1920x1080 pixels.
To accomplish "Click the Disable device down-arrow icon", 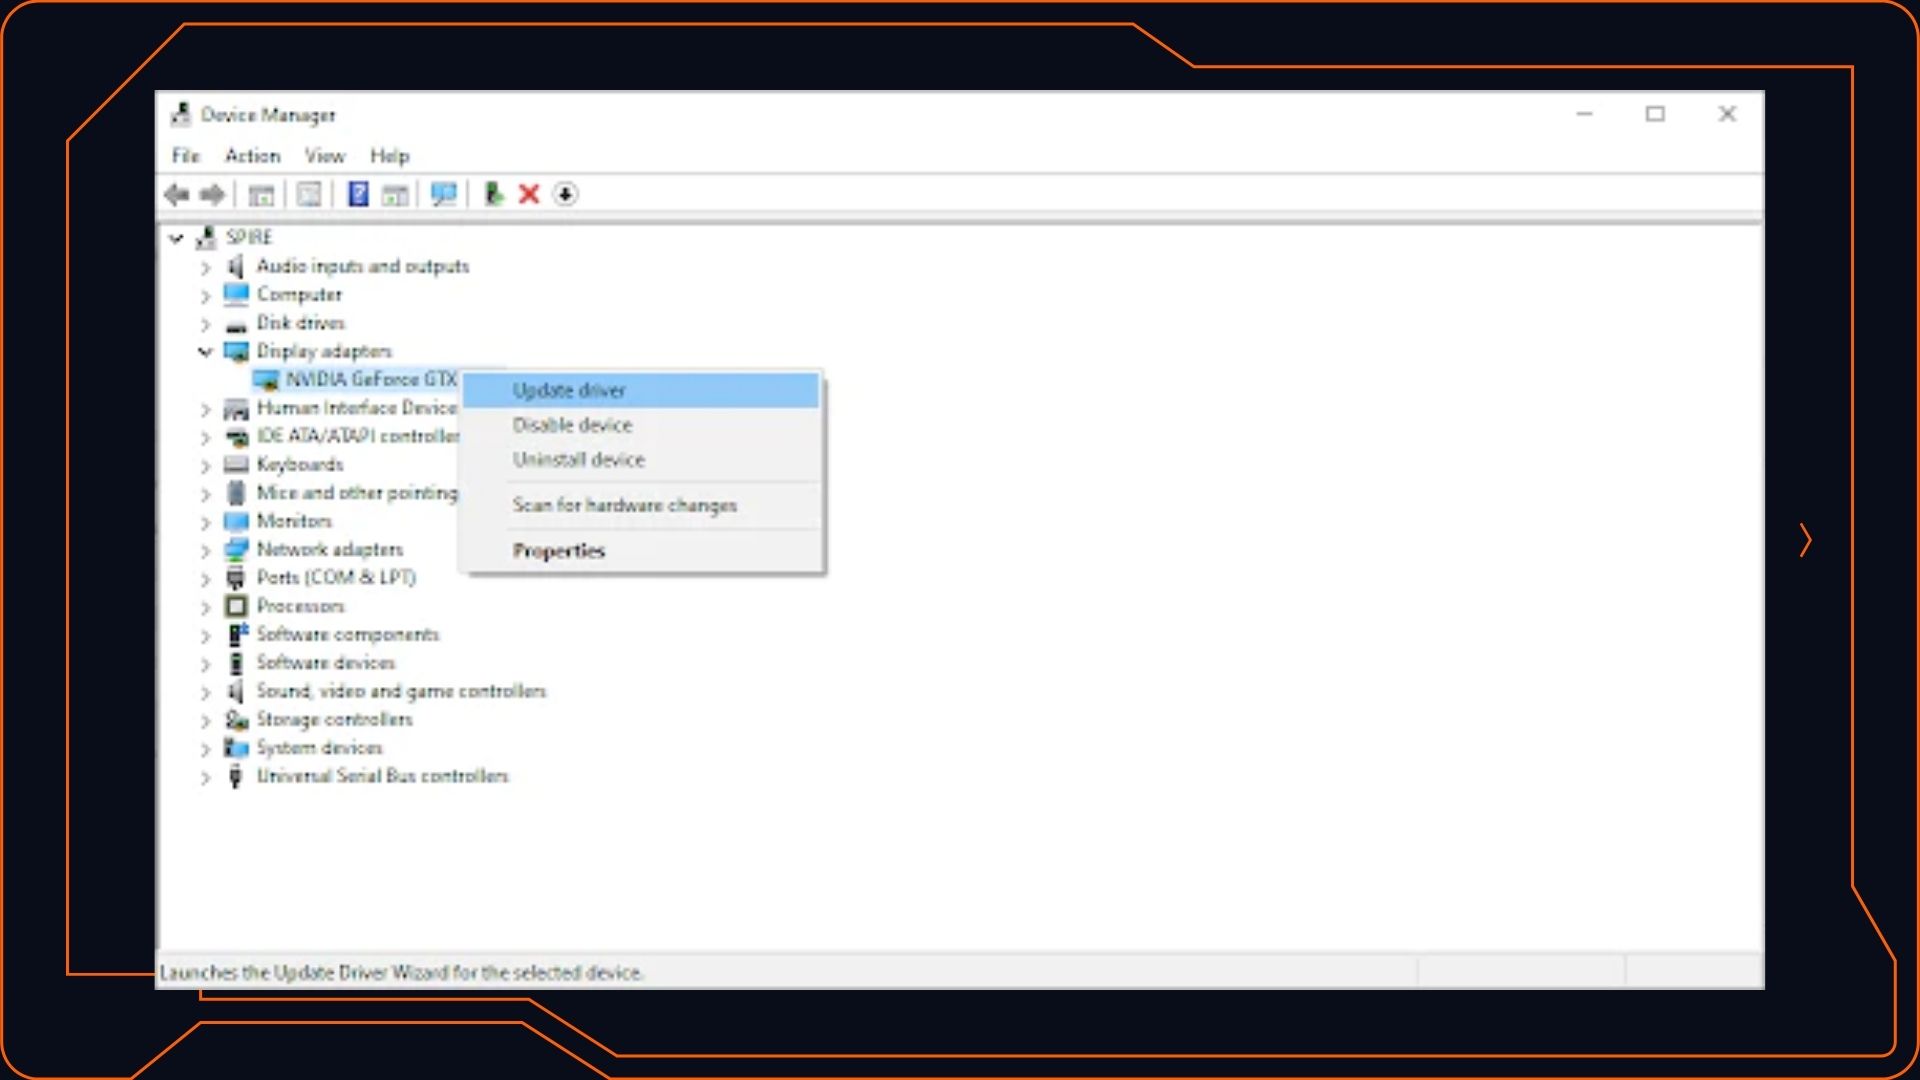I will point(565,194).
